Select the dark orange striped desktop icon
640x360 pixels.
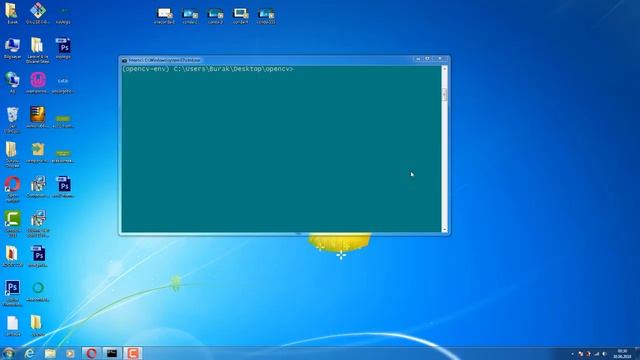point(38,117)
